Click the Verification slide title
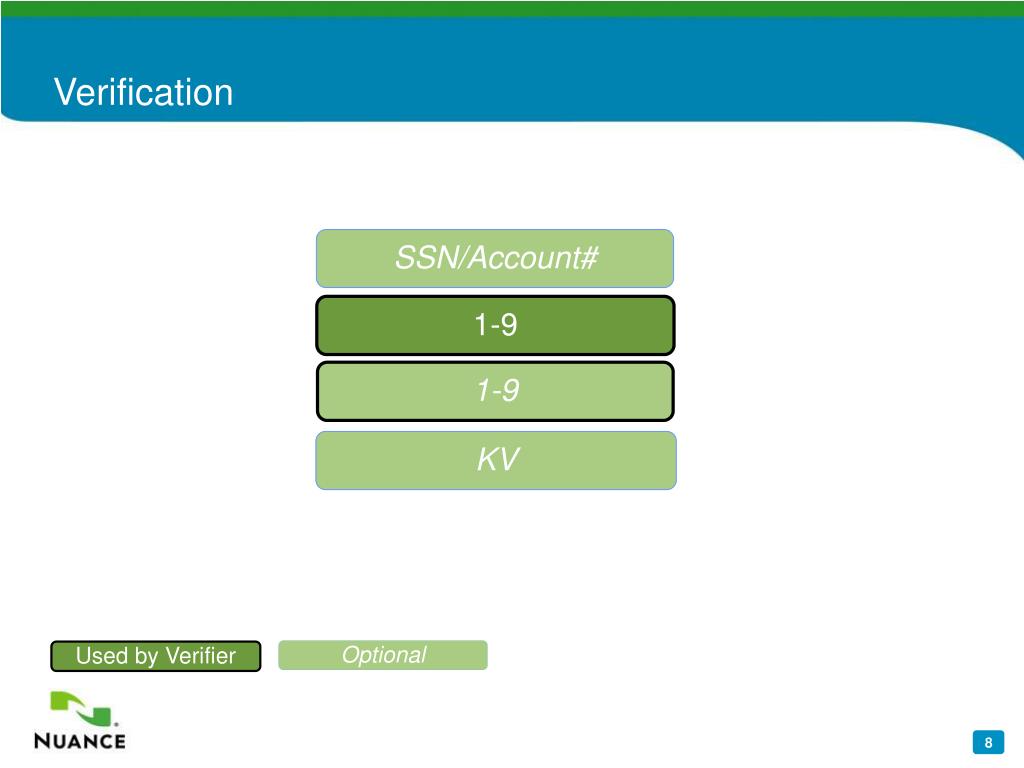 point(144,92)
